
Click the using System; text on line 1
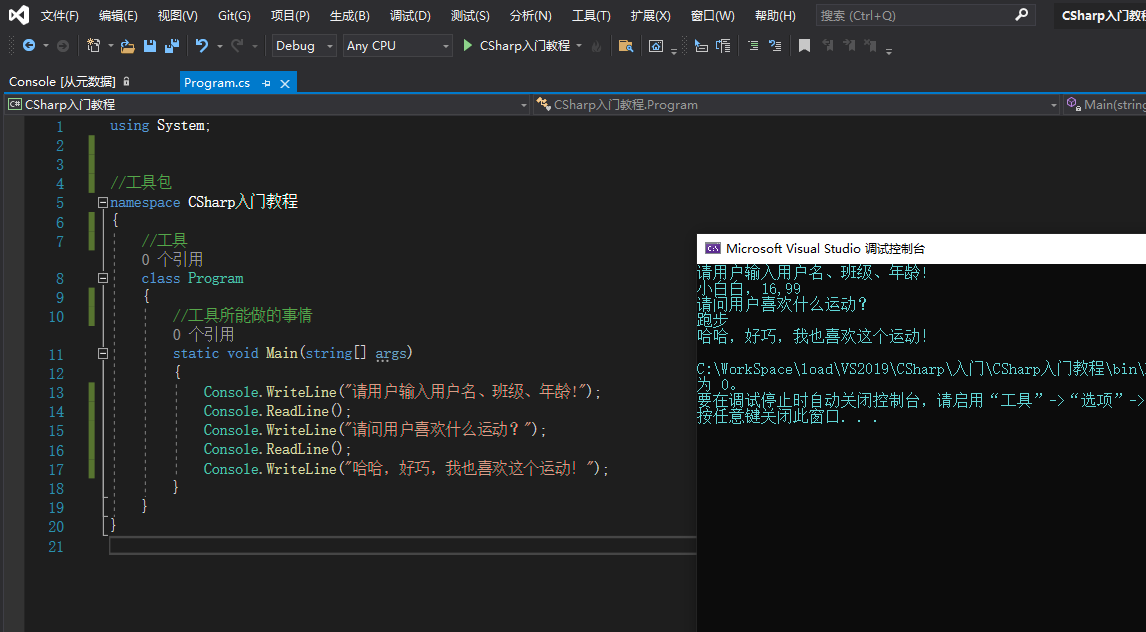(x=160, y=126)
